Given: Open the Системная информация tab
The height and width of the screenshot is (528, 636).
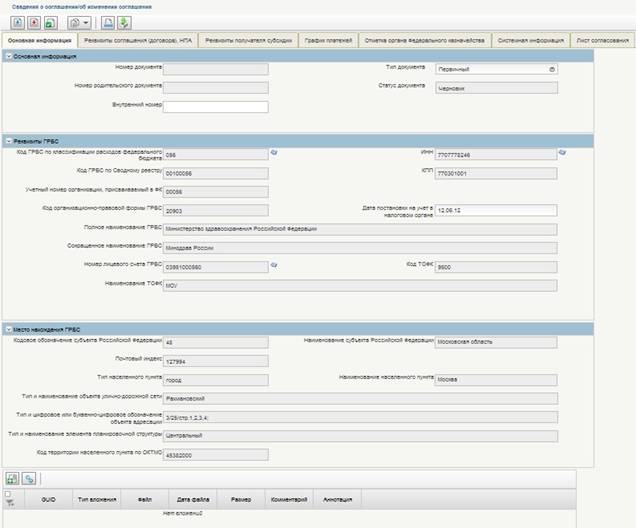Looking at the screenshot, I should click(x=528, y=40).
